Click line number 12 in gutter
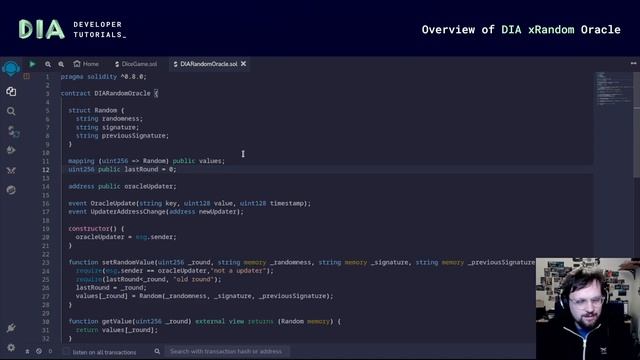The height and width of the screenshot is (360, 640). 46,169
